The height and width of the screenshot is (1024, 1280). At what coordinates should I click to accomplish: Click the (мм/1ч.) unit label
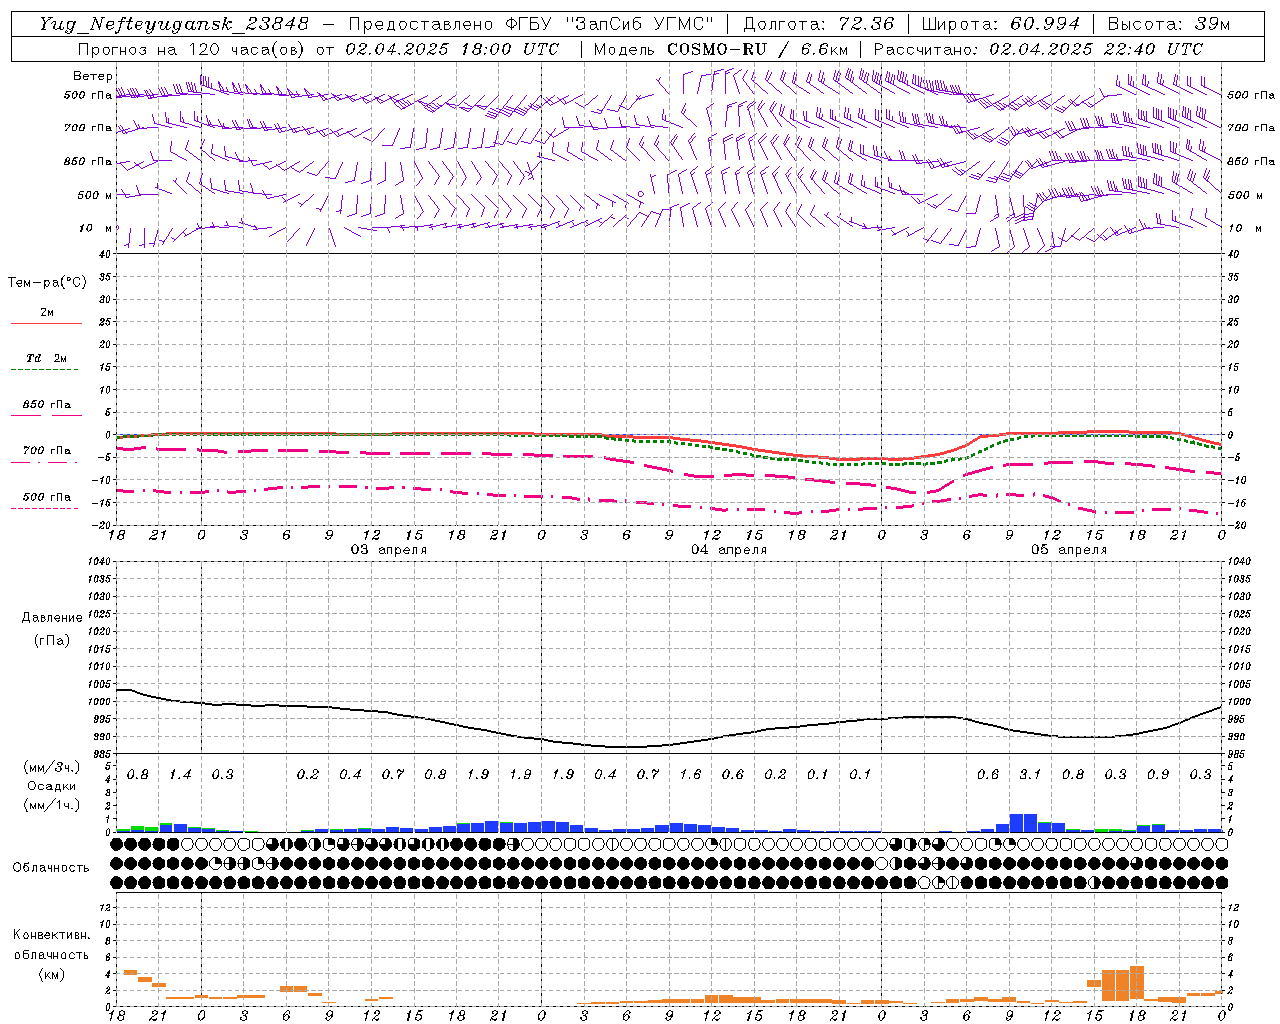point(52,805)
